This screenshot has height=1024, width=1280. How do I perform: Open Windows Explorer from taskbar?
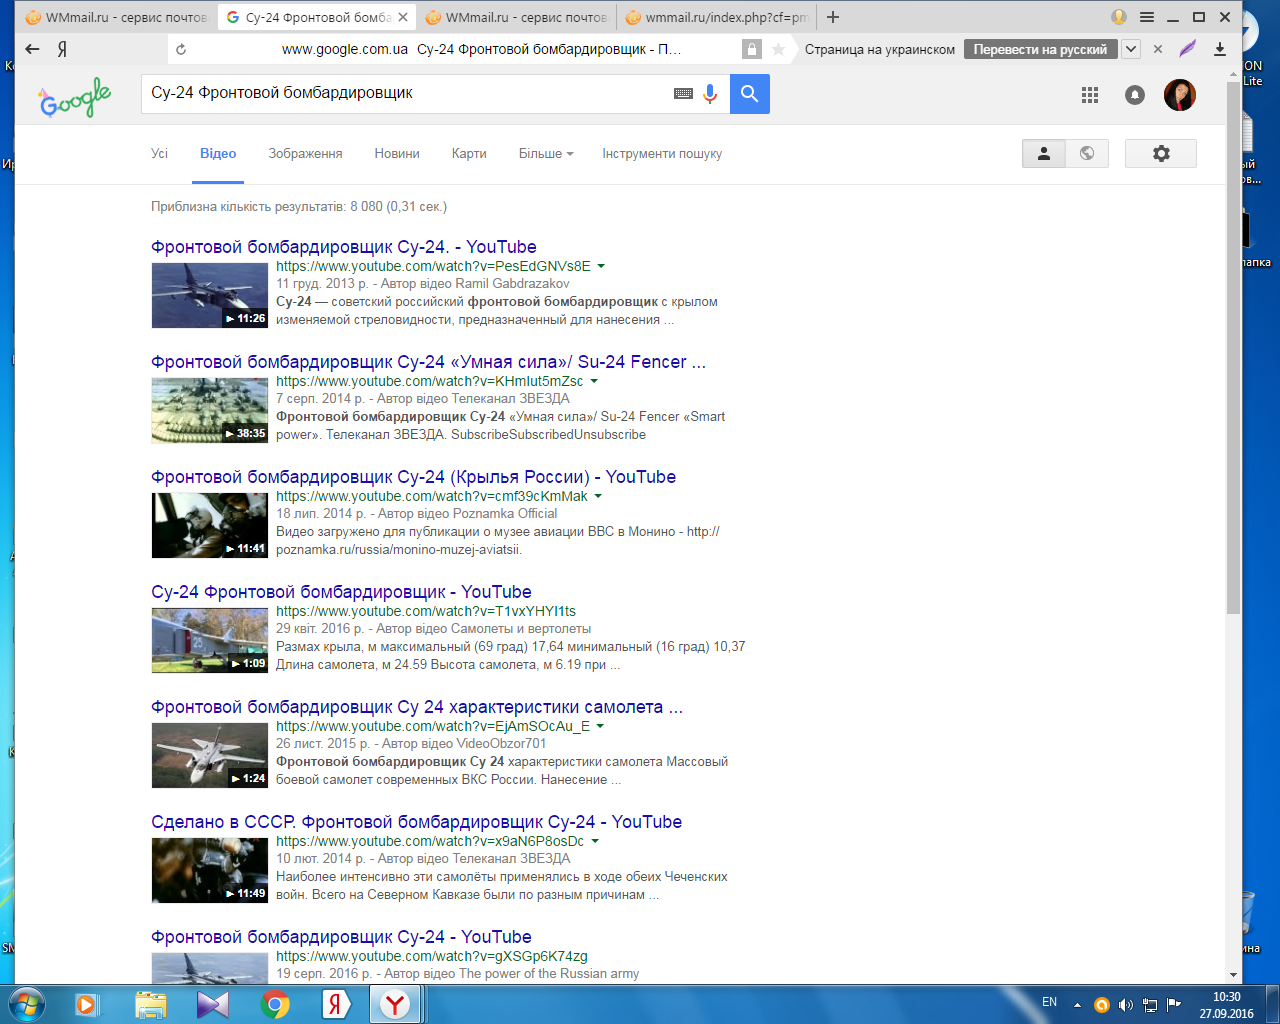(x=151, y=1004)
